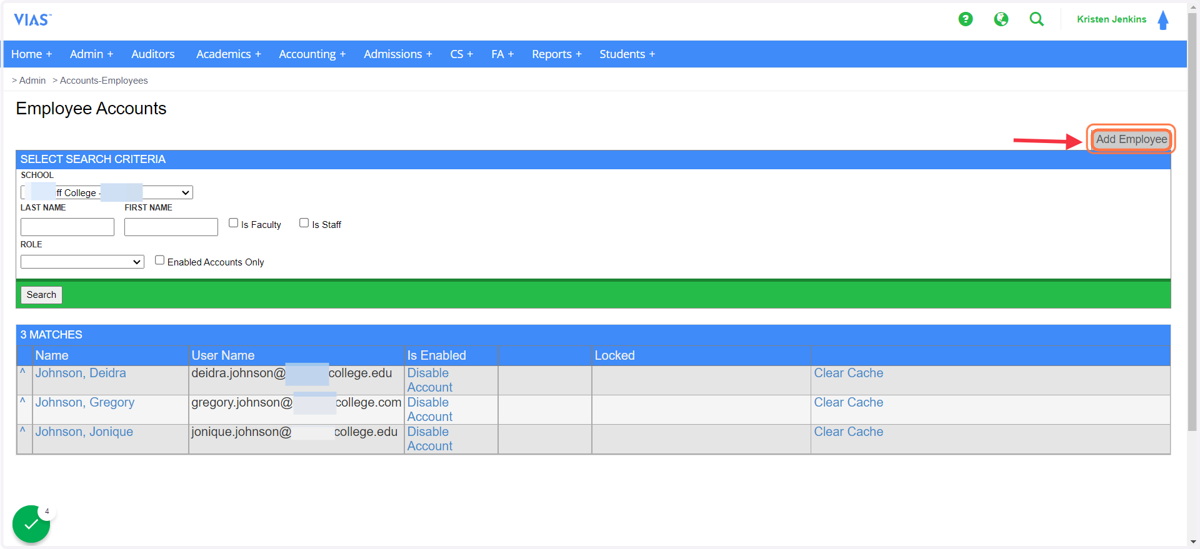Click the SELECT SEARCH CRITERIA heading

[x=93, y=159]
